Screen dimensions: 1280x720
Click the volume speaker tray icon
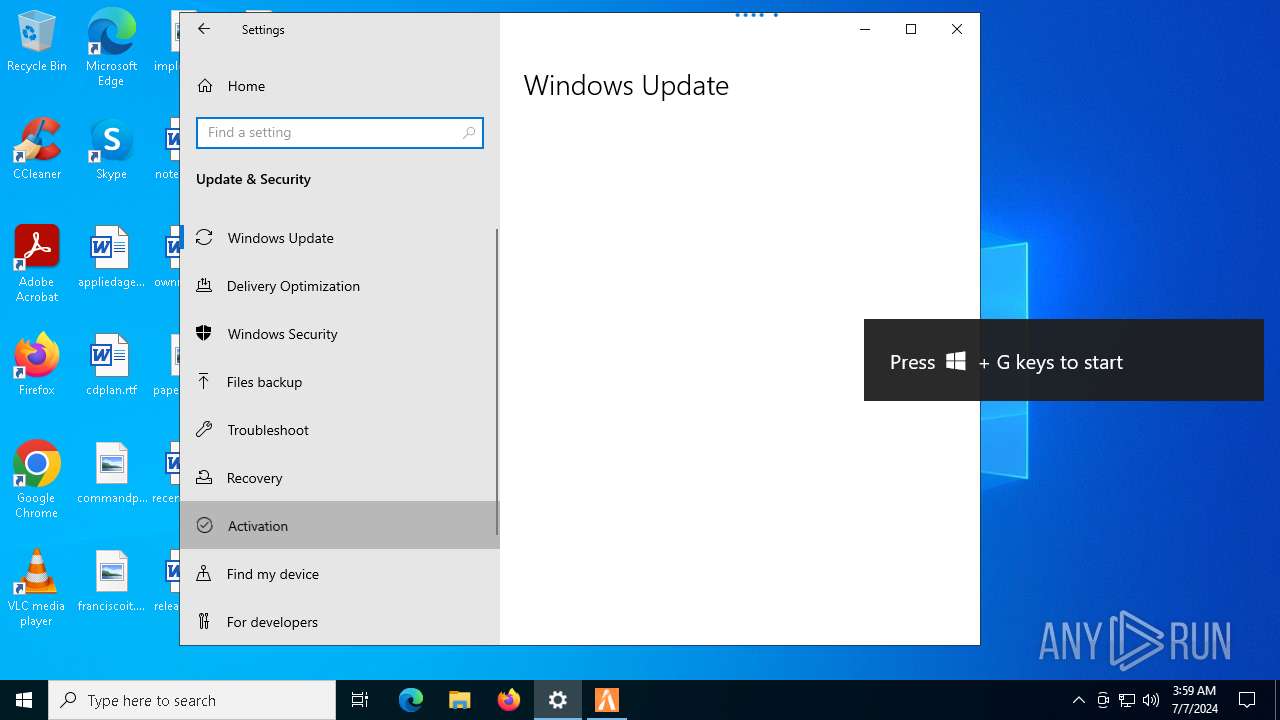[x=1151, y=700]
